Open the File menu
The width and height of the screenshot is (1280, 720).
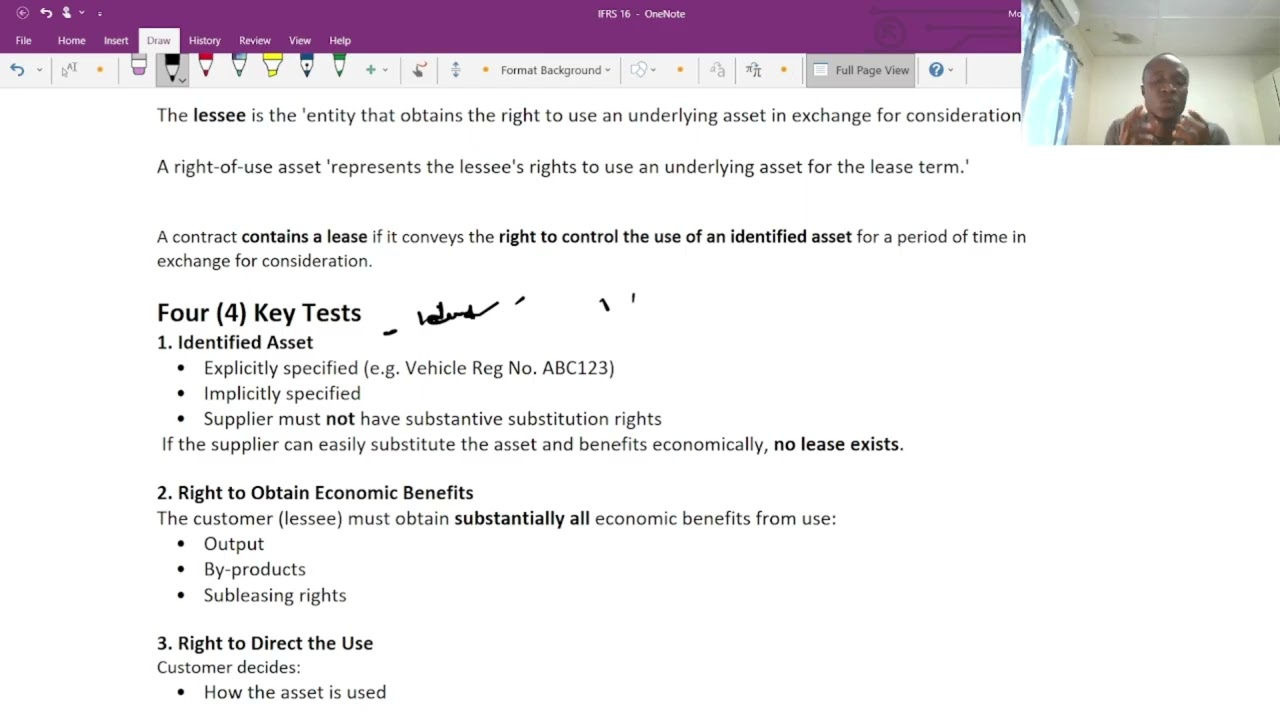pyautogui.click(x=23, y=40)
